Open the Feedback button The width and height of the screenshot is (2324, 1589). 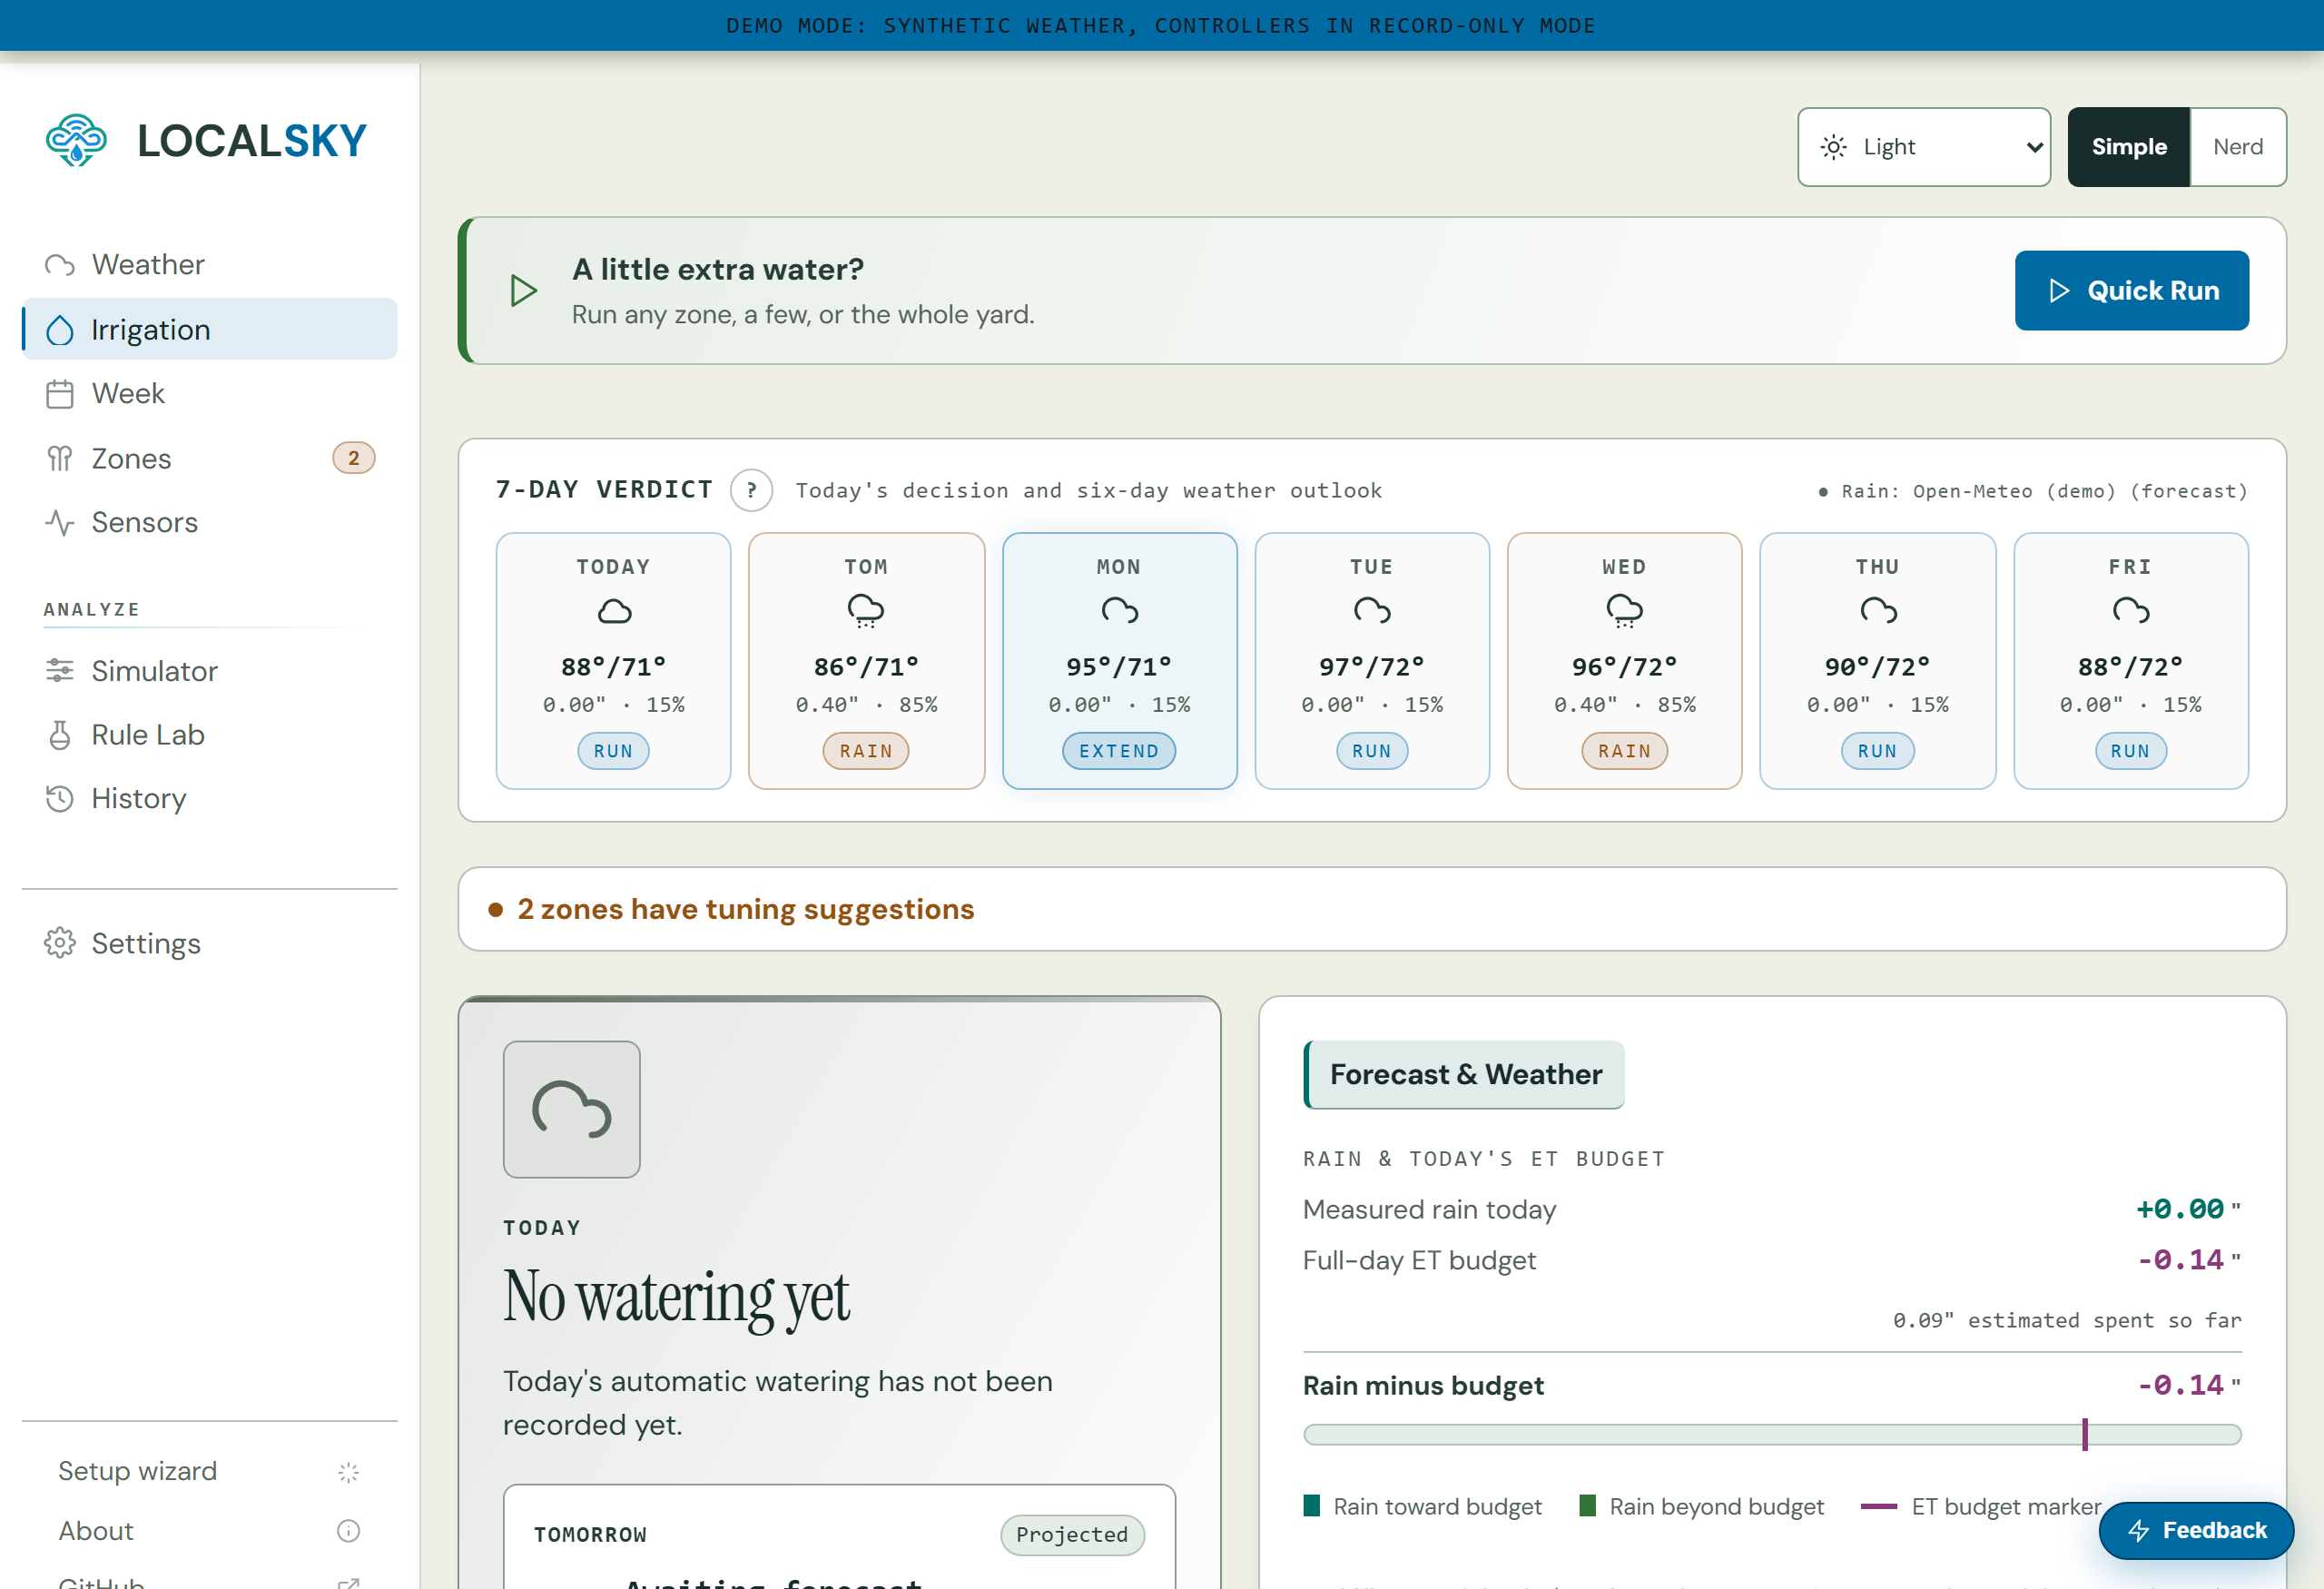pos(2196,1531)
